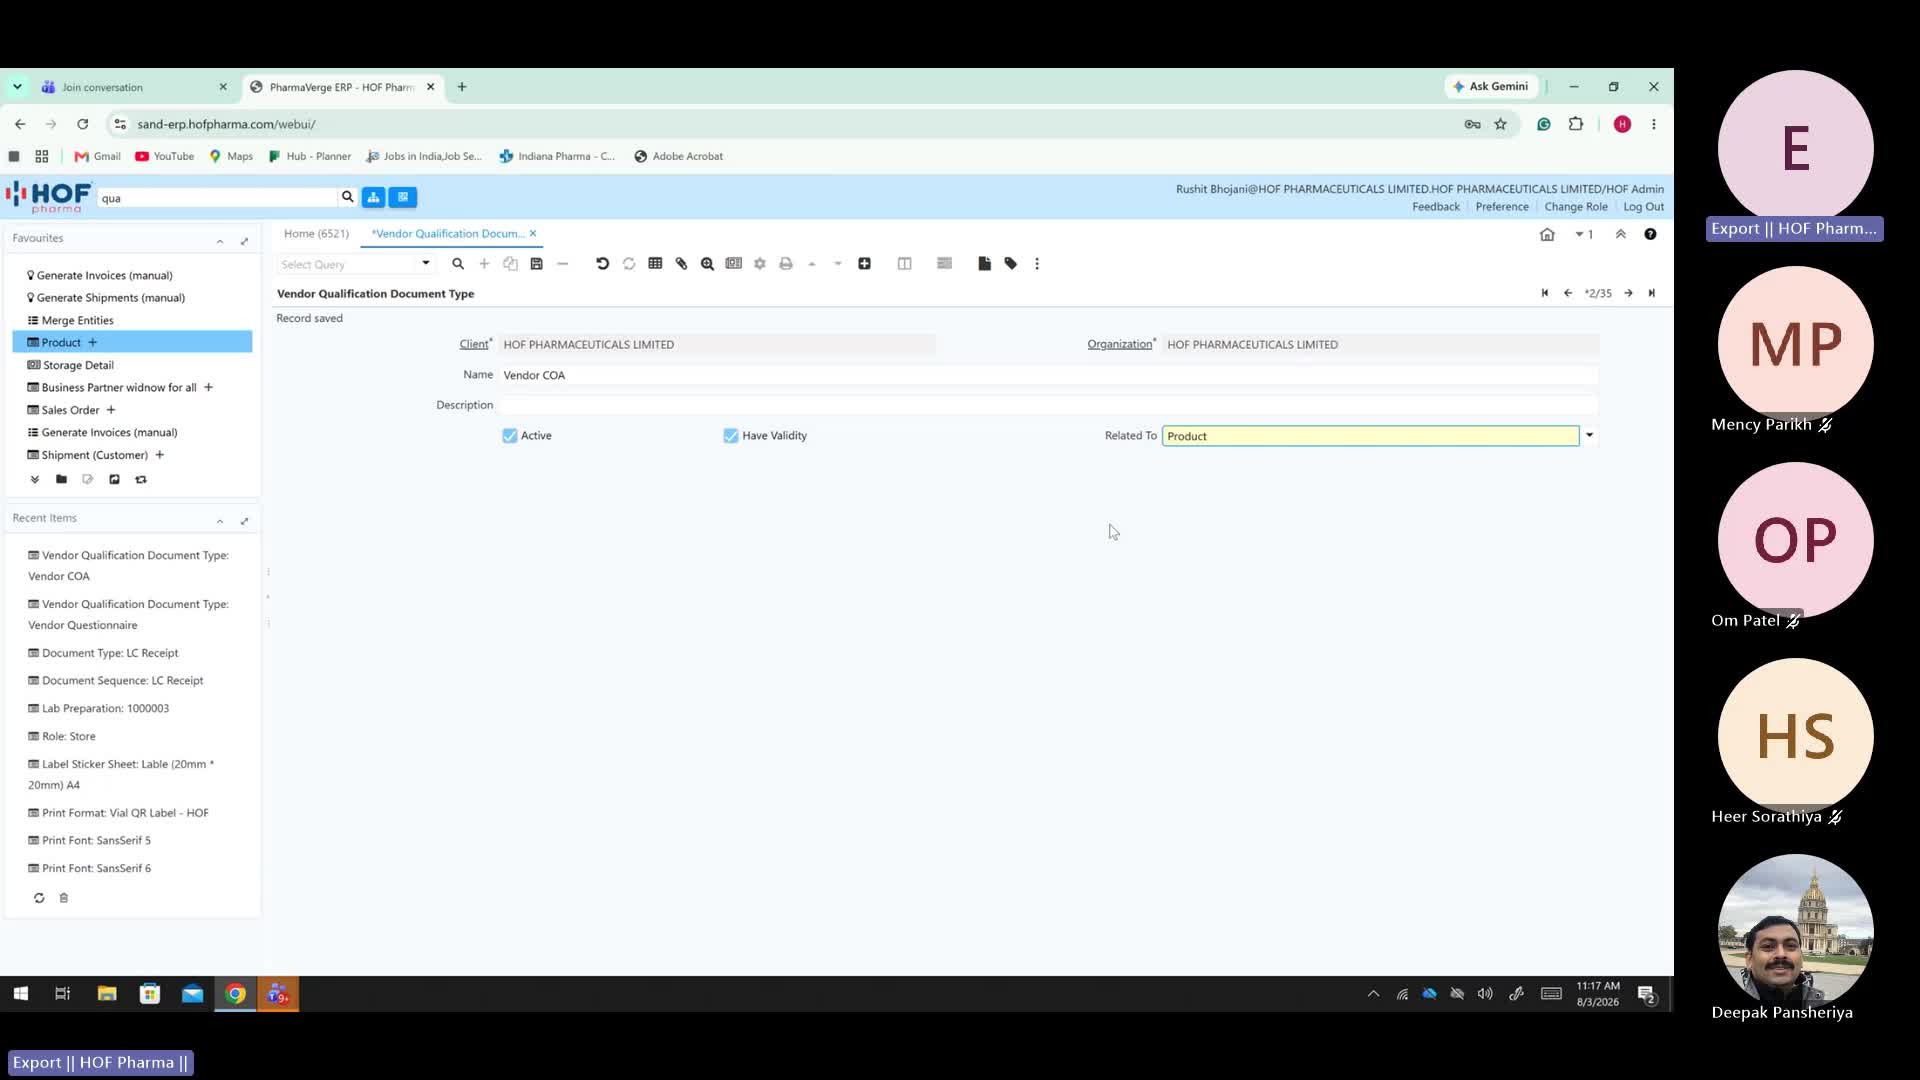Click the Find Record magnifier in toolbar
This screenshot has width=1920, height=1080.
458,264
